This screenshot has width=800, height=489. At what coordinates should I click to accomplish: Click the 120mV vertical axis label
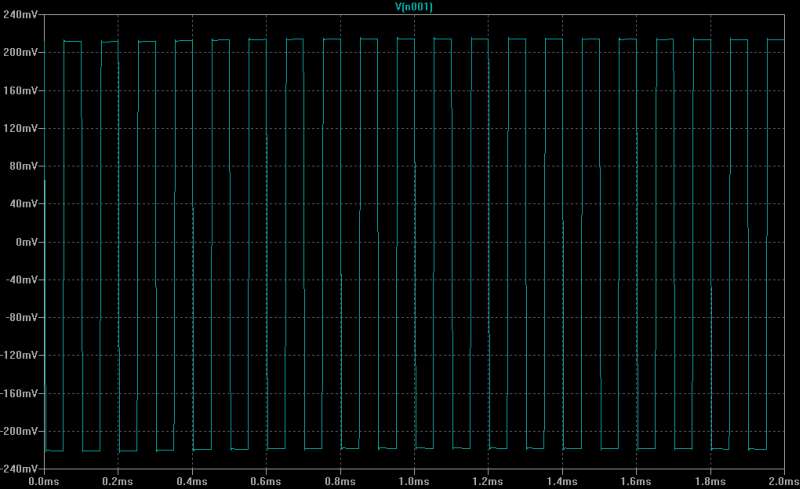(x=20, y=128)
